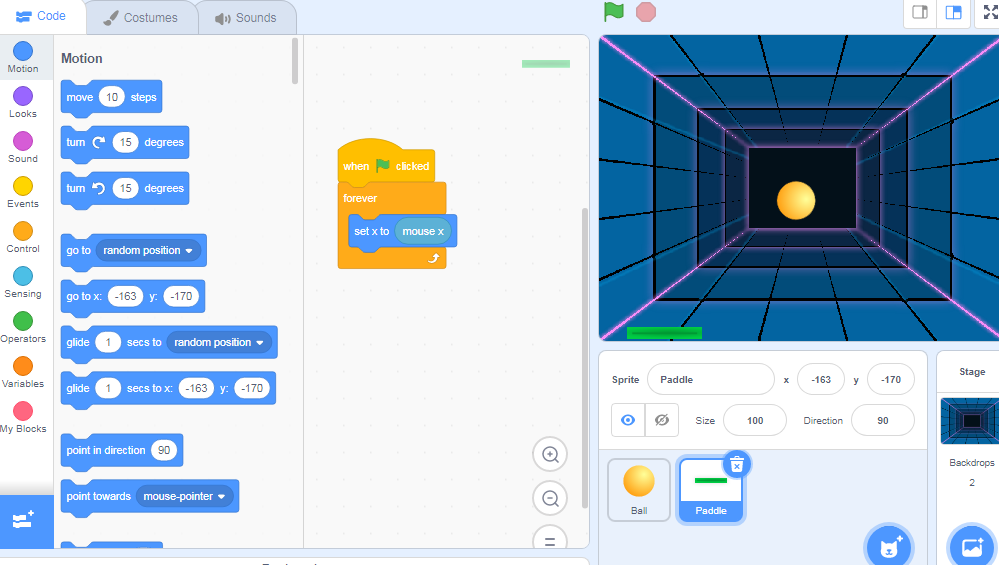
Task: Open the 'go to random position' dropdown
Action: point(188,251)
